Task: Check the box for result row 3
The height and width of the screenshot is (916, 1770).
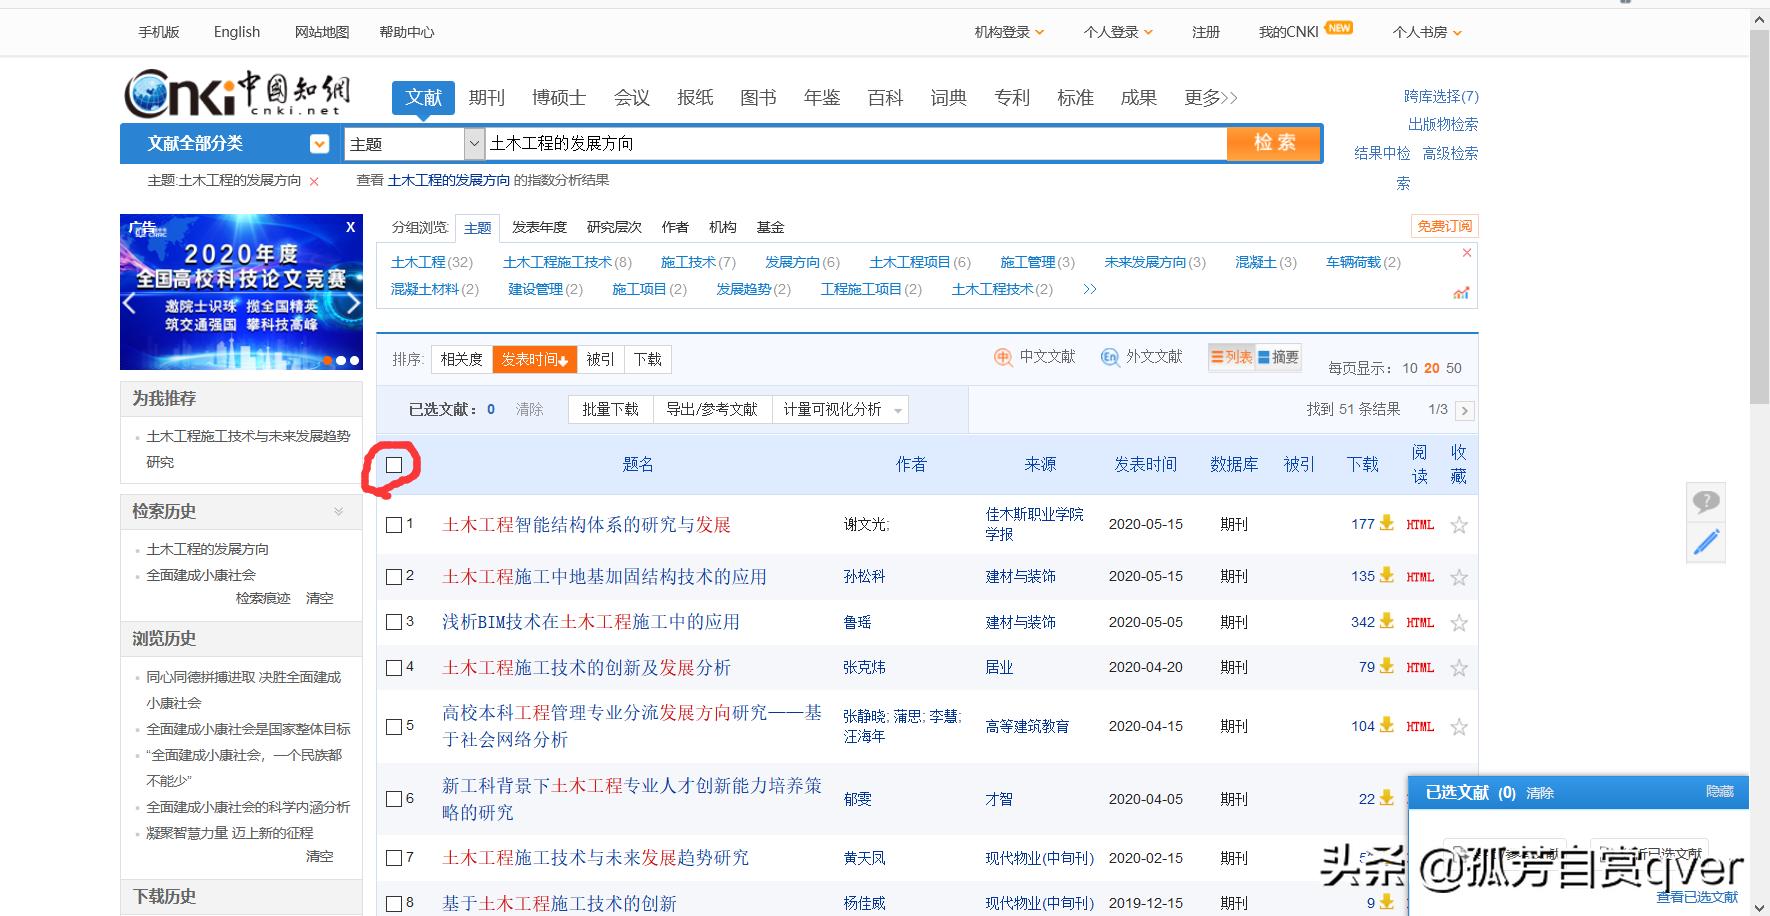Action: (x=394, y=622)
